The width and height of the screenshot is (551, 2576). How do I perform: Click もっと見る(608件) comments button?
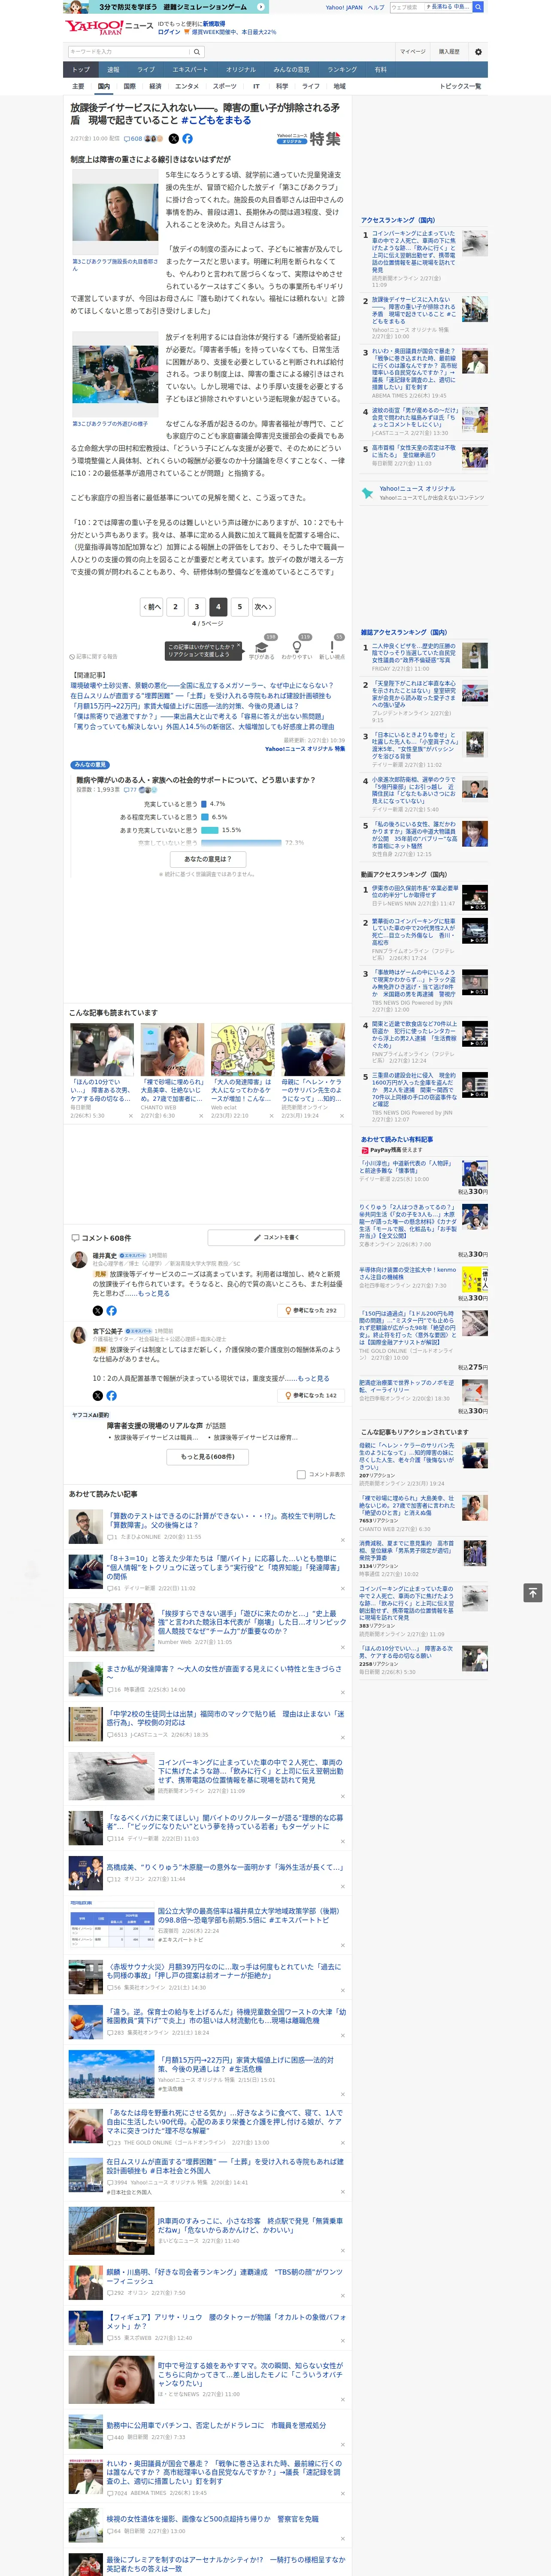(x=208, y=1457)
